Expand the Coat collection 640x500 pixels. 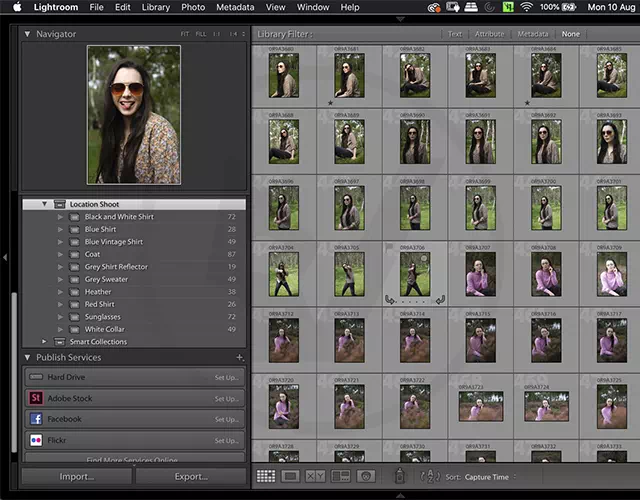point(60,254)
